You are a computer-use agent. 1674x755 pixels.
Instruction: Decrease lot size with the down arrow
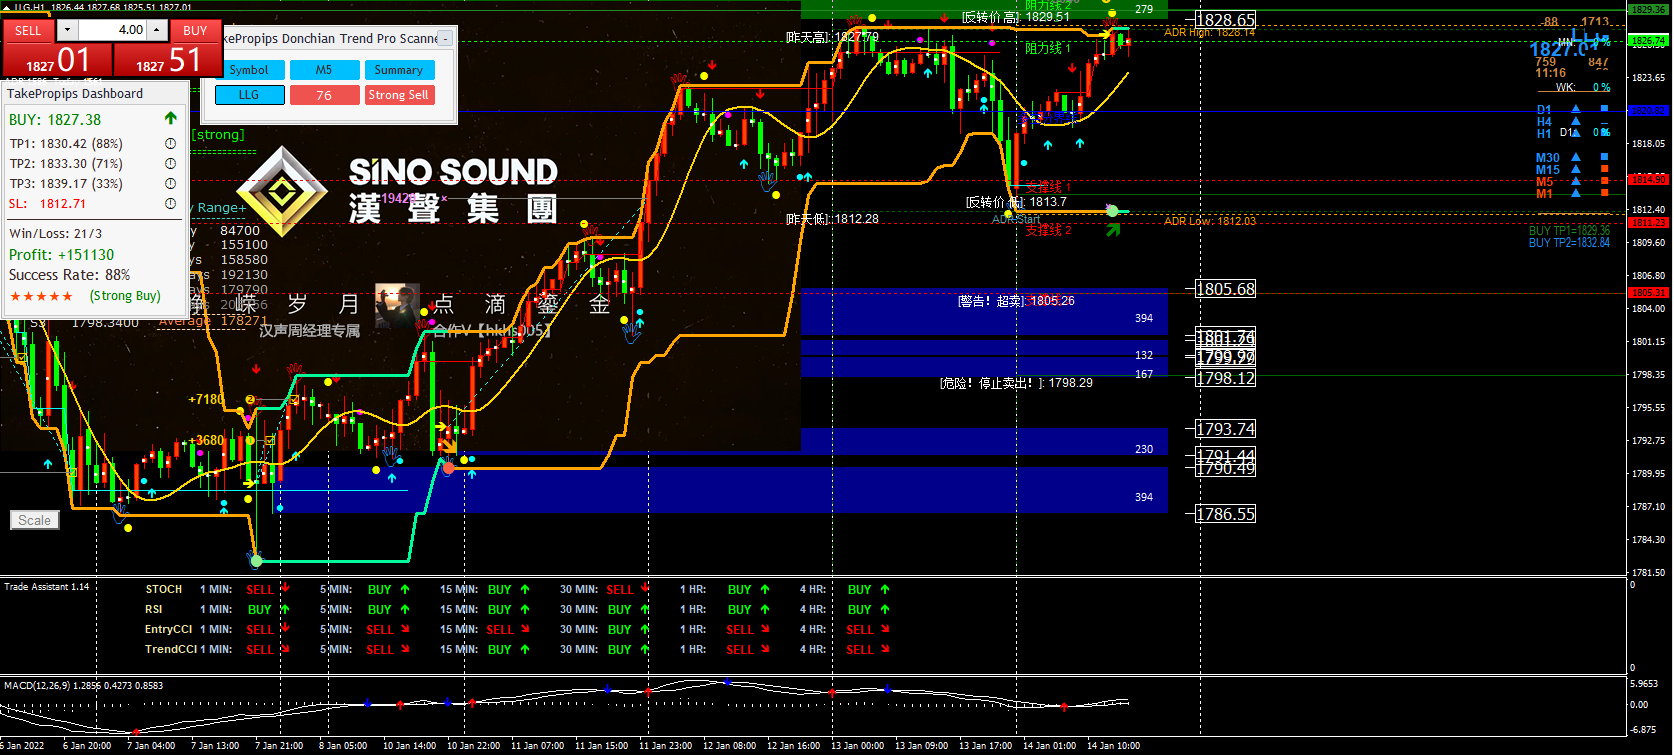(67, 30)
